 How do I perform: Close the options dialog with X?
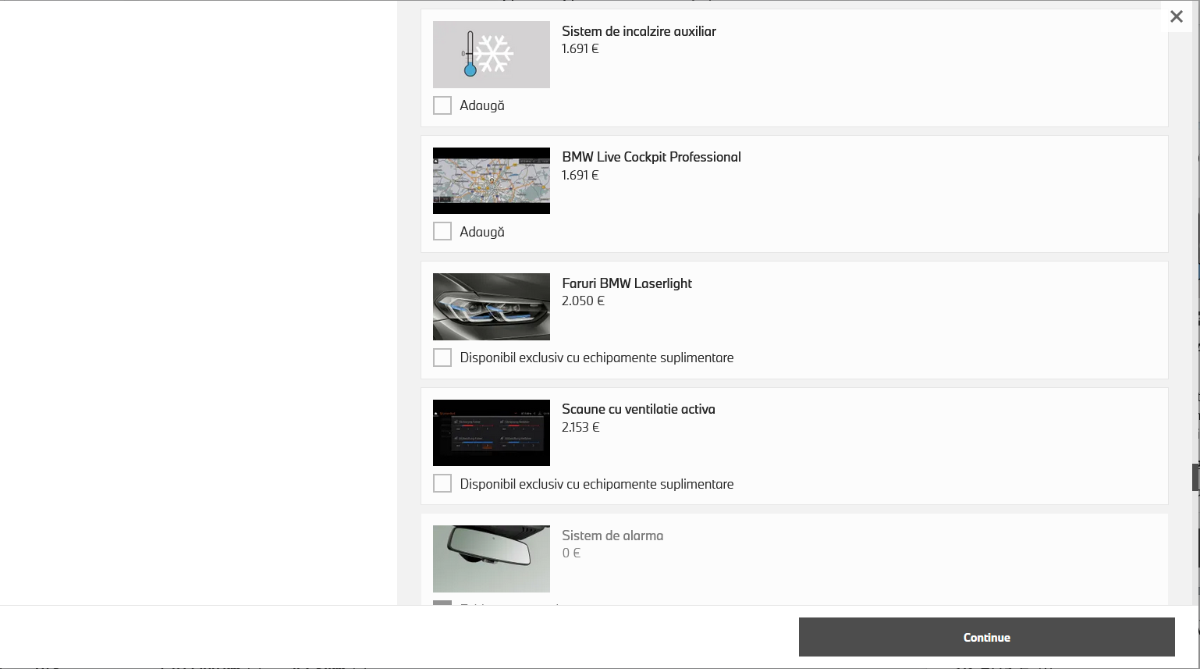[x=1176, y=16]
